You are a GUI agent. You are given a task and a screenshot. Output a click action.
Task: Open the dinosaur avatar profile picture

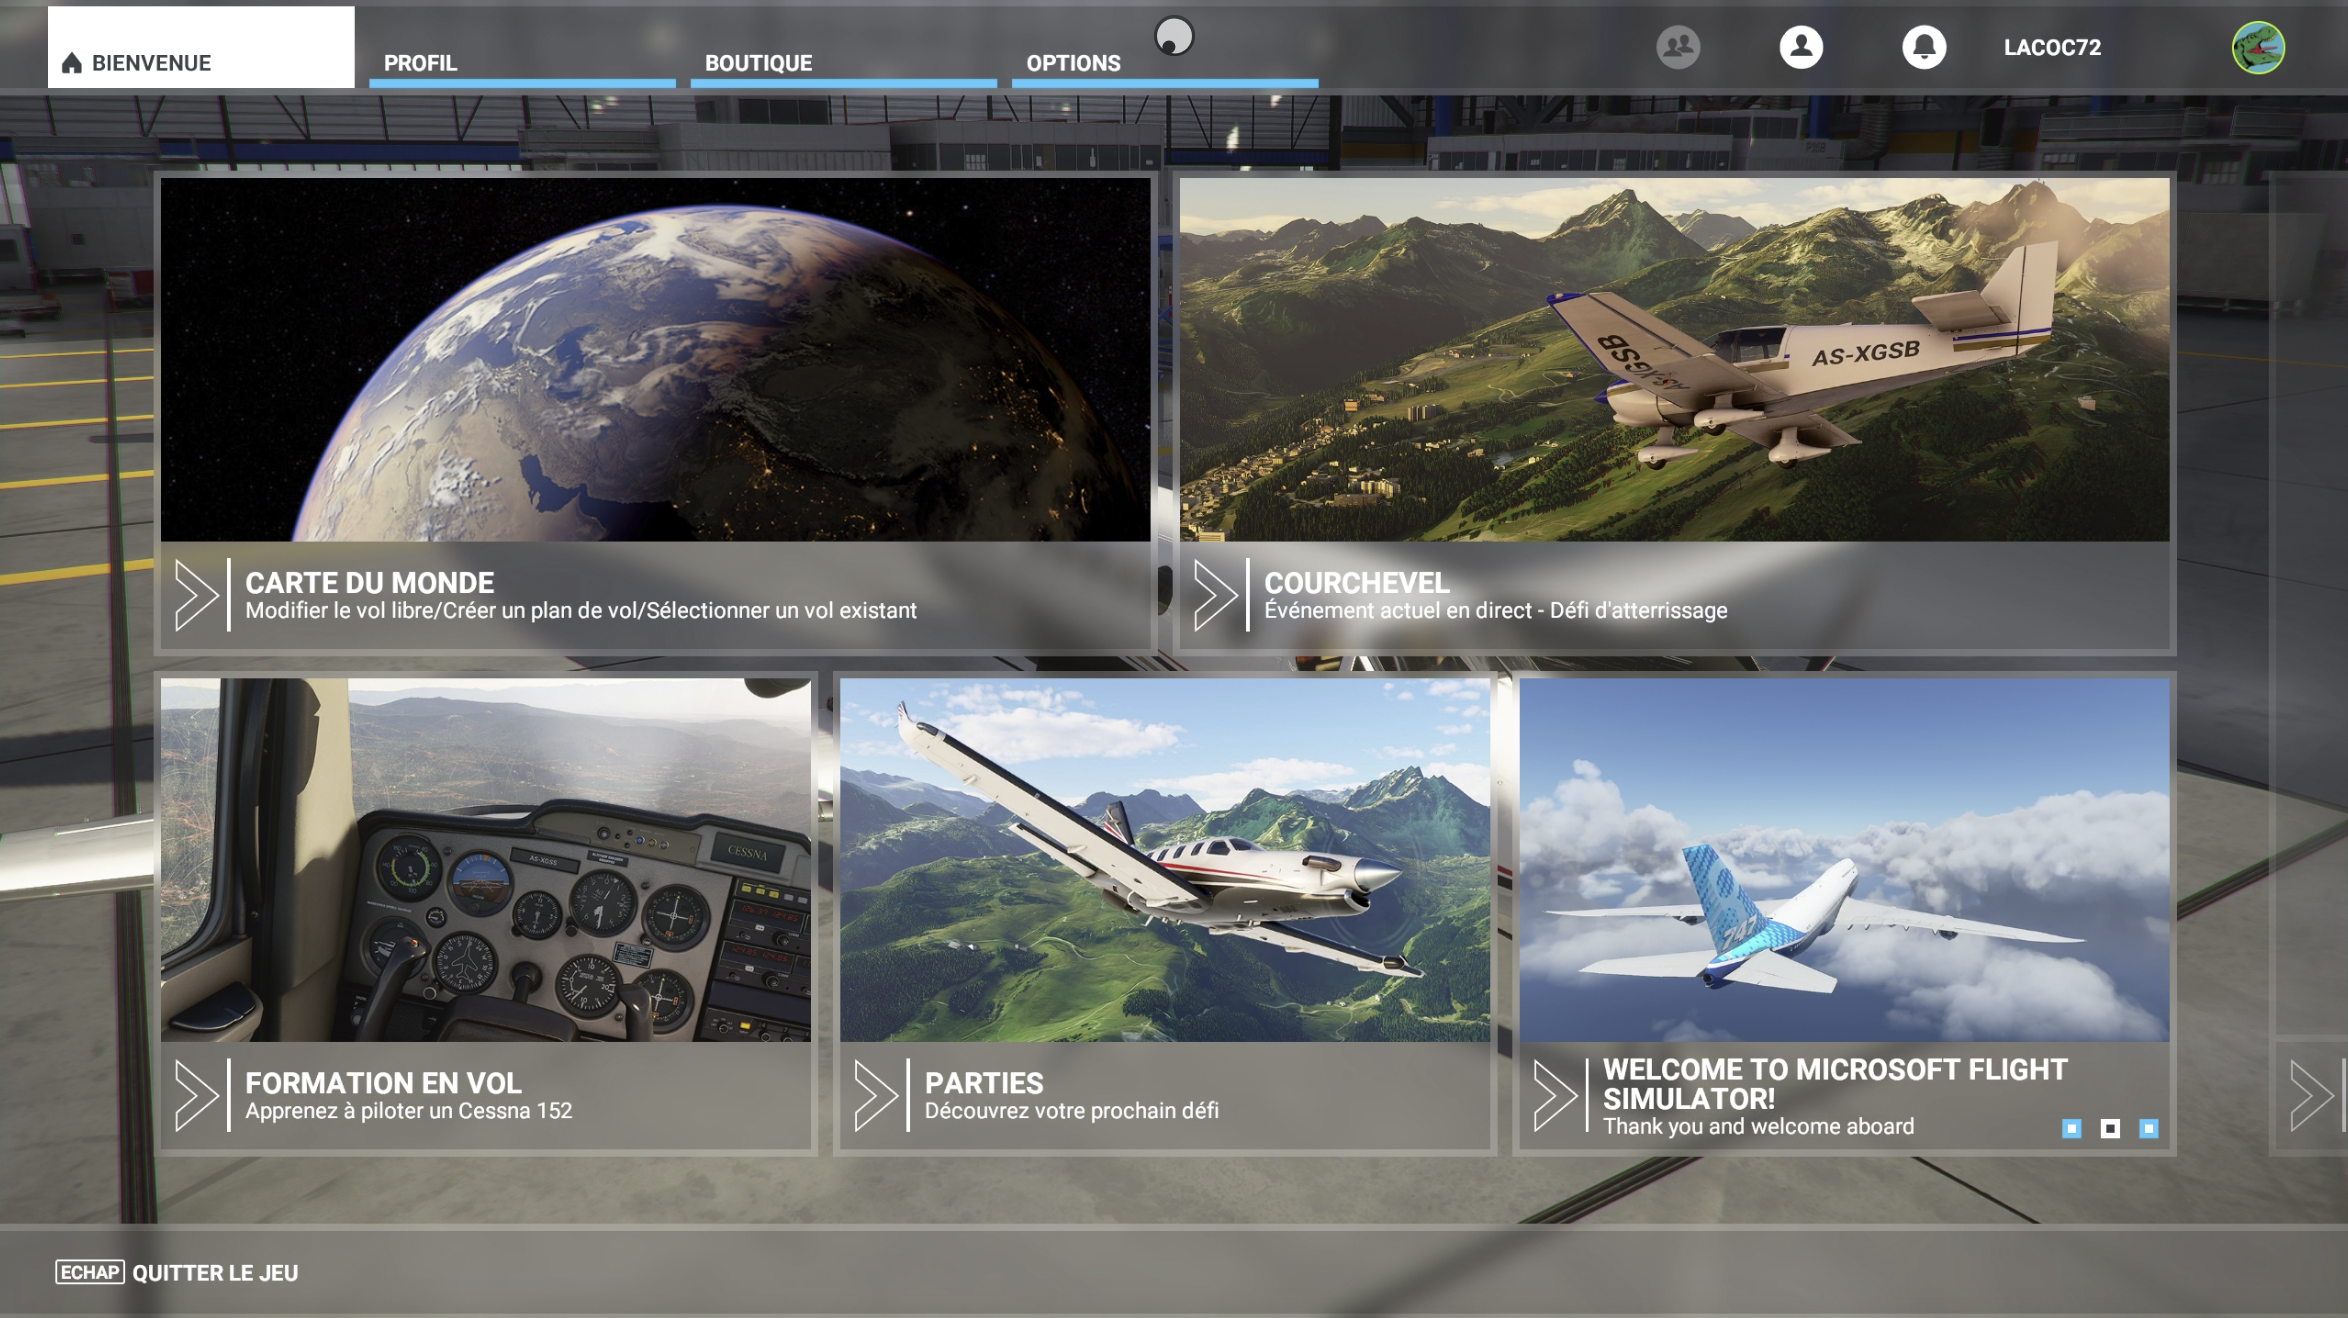[2258, 47]
